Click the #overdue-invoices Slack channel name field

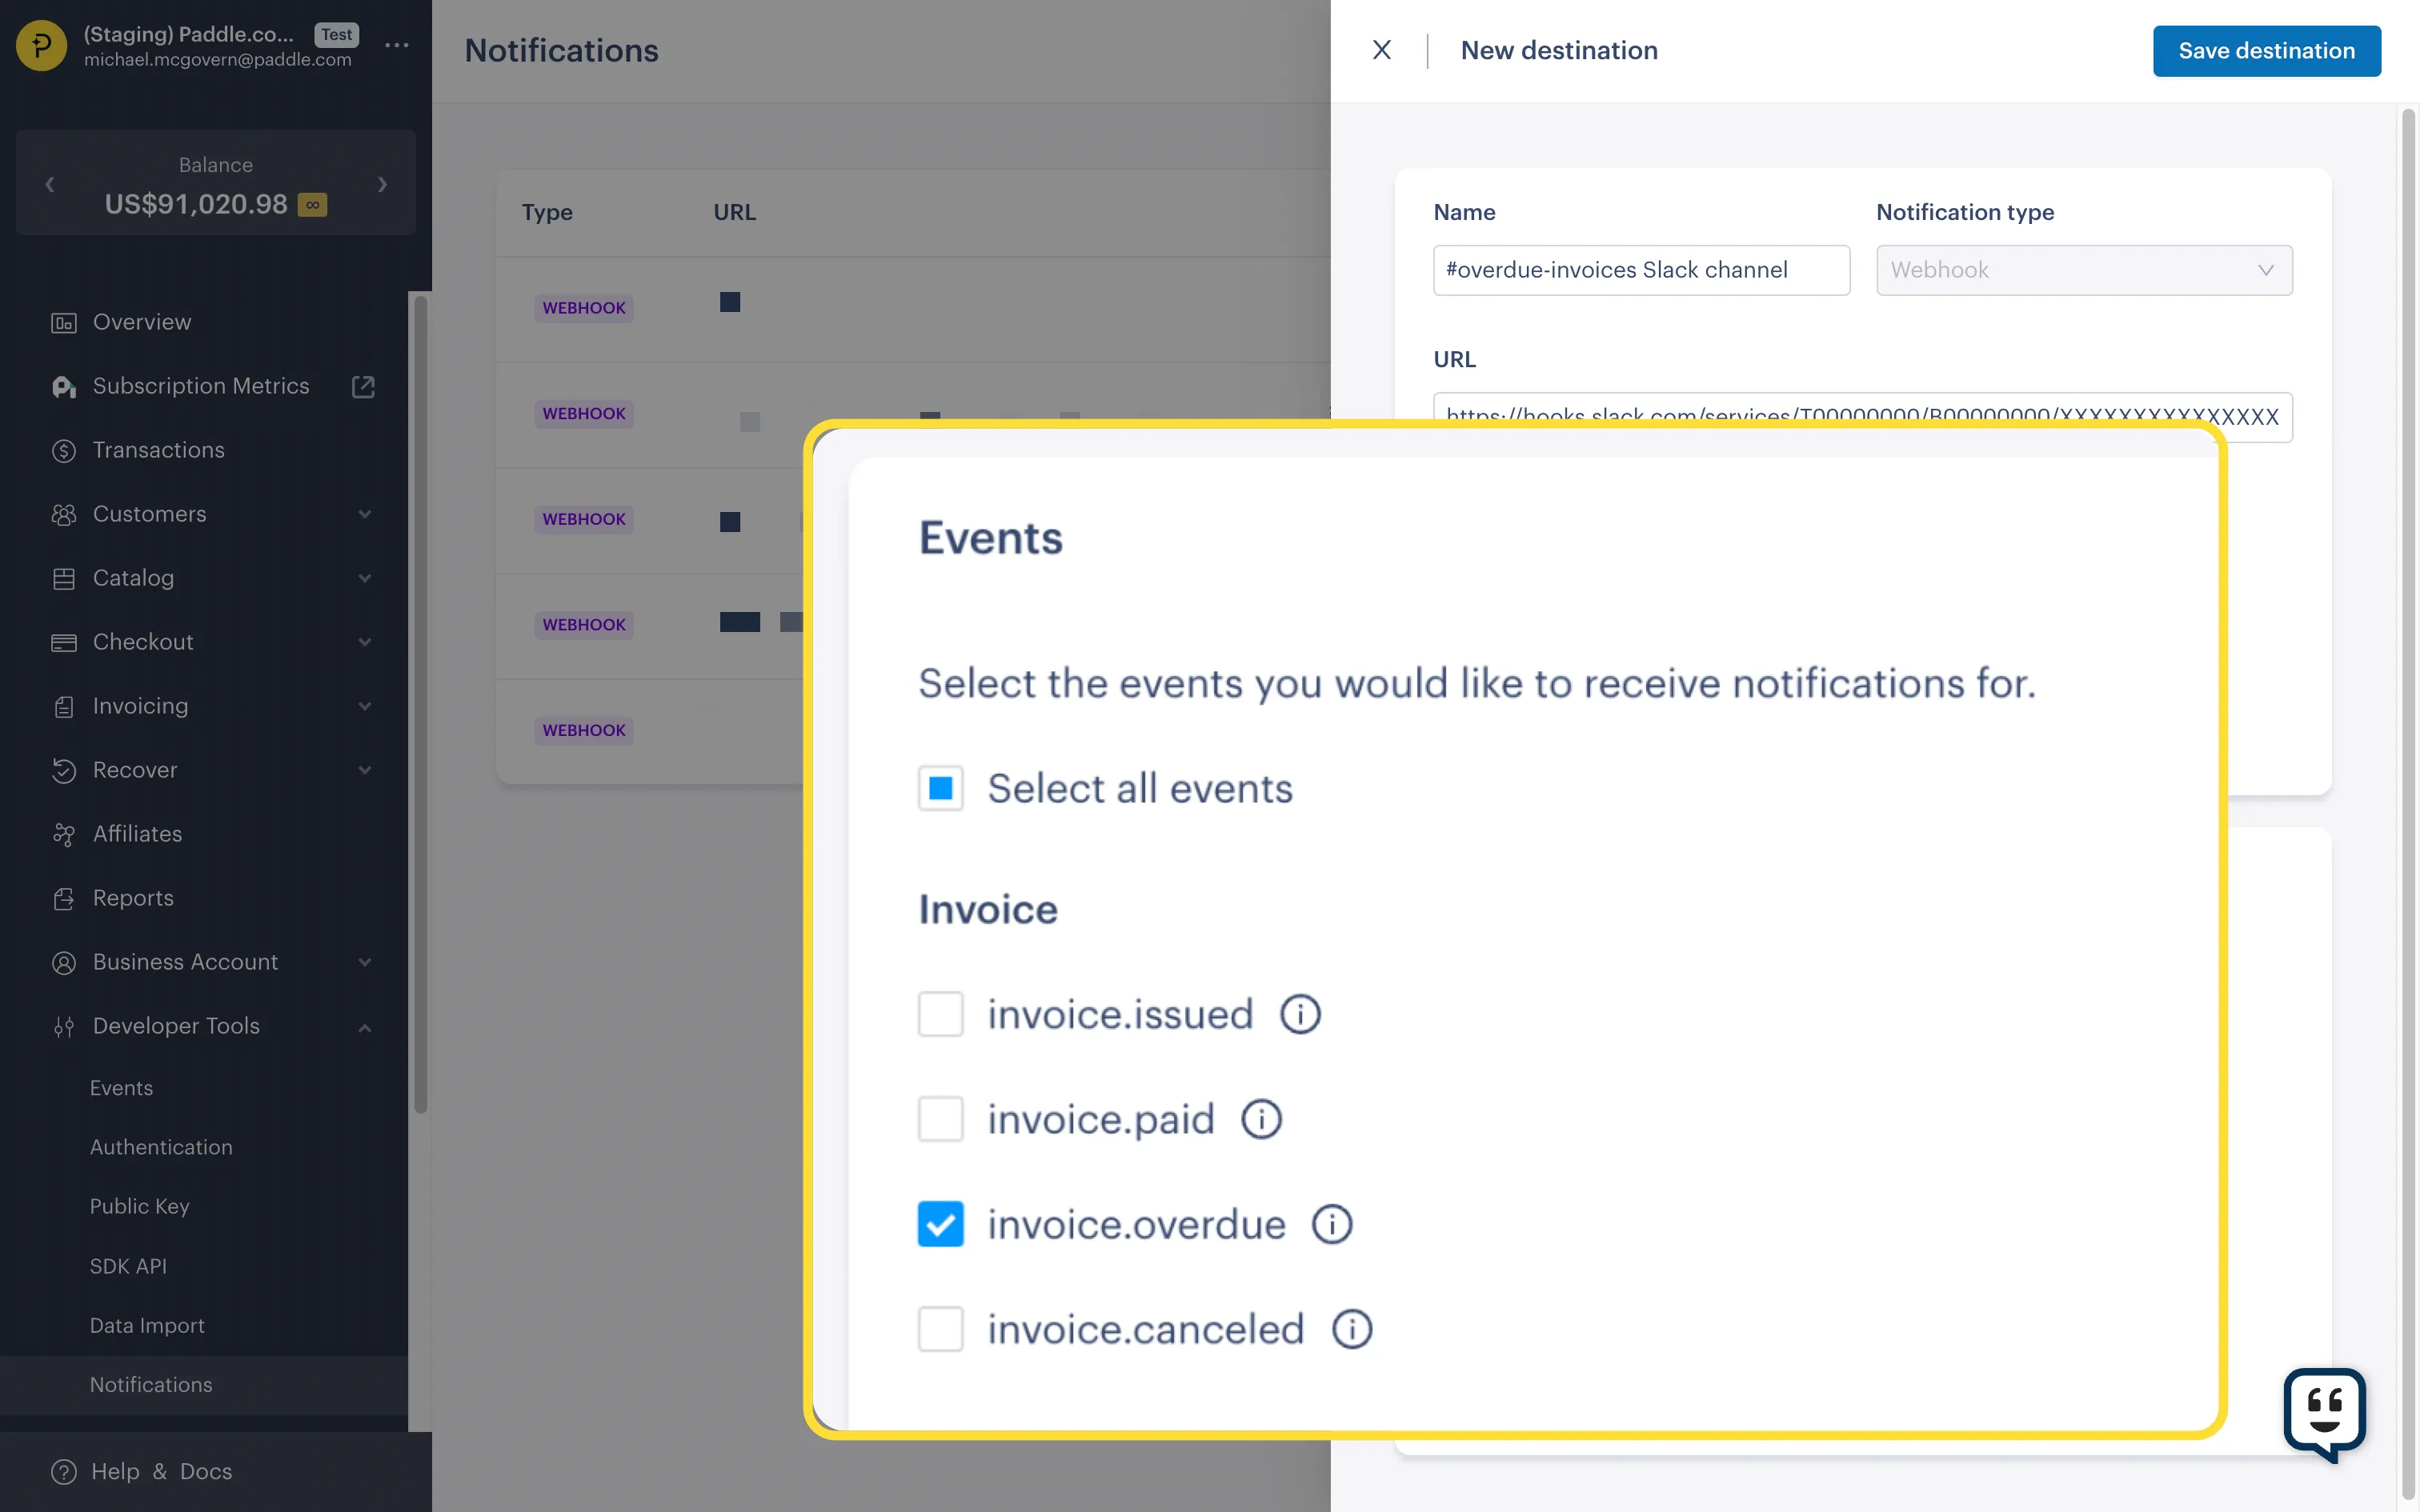click(1640, 270)
